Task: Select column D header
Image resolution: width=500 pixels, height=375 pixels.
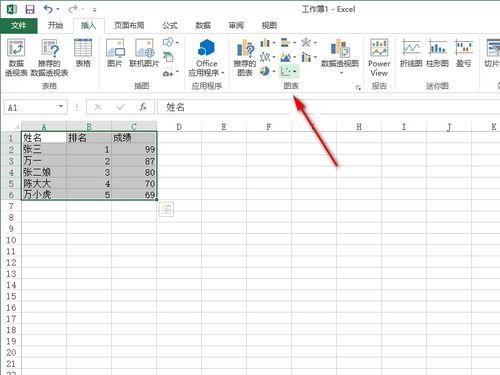Action: pyautogui.click(x=179, y=127)
